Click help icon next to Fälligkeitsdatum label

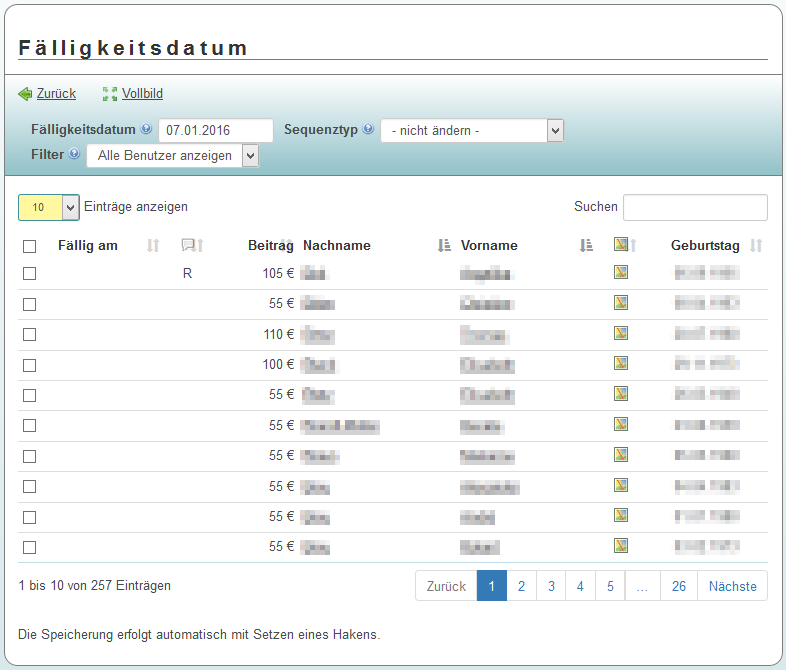pyautogui.click(x=146, y=130)
